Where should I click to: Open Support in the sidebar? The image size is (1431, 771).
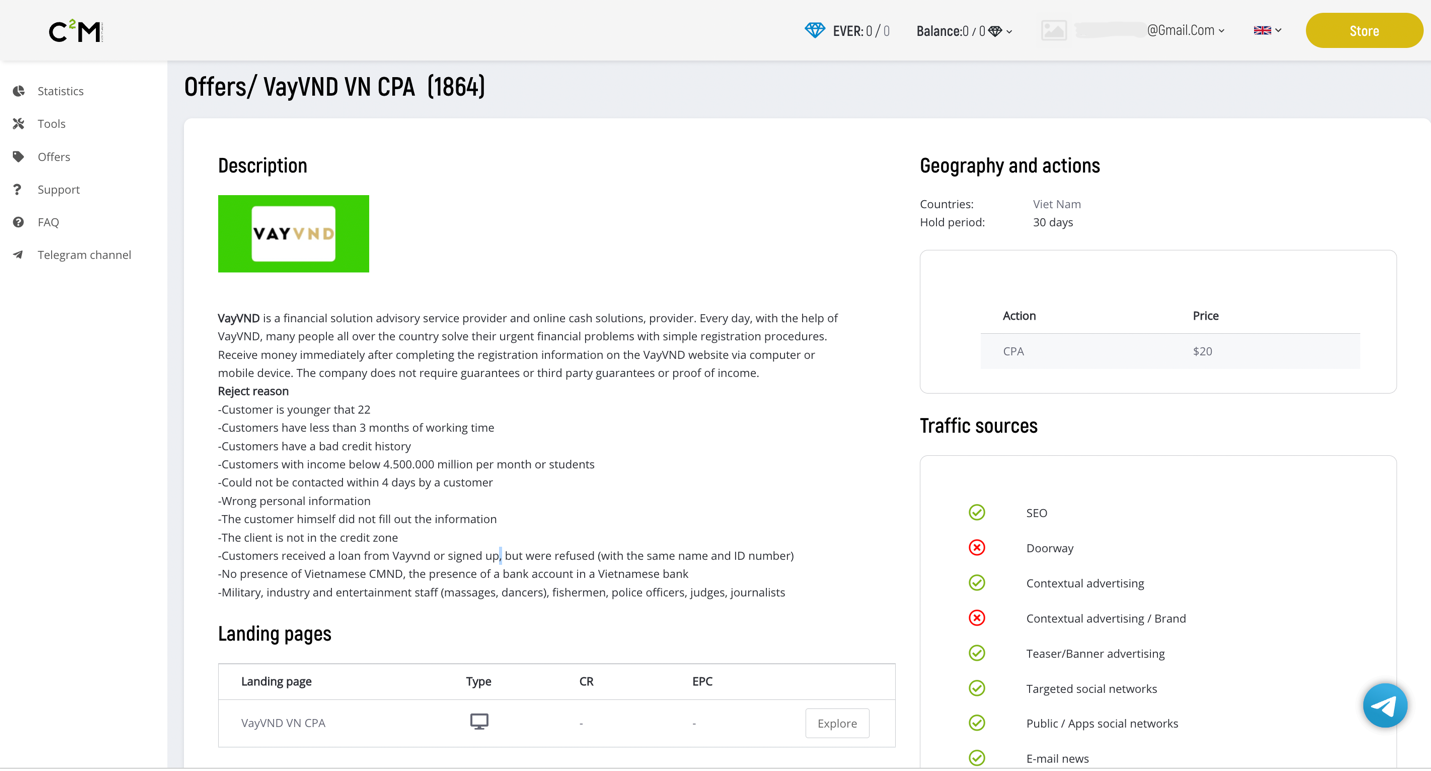[x=58, y=189]
